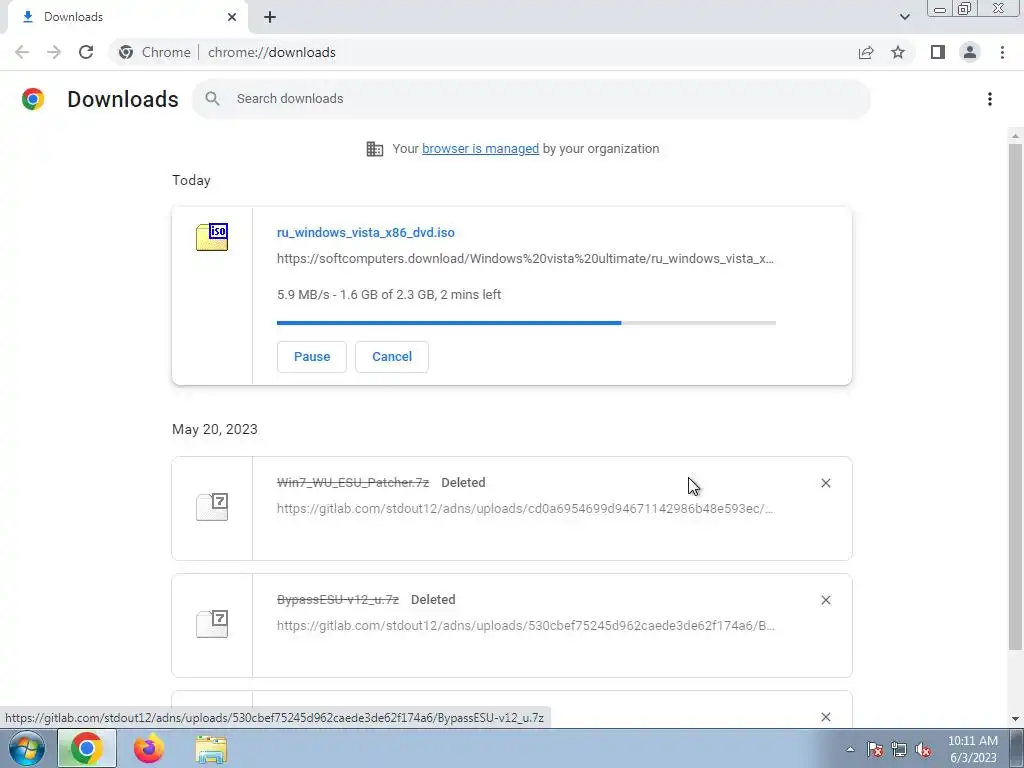
Task: Close the Downloads tab
Action: point(232,17)
